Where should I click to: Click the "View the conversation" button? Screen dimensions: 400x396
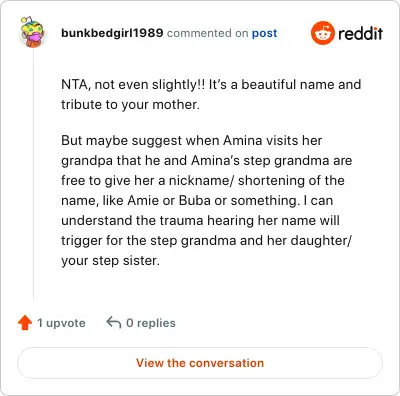point(200,363)
